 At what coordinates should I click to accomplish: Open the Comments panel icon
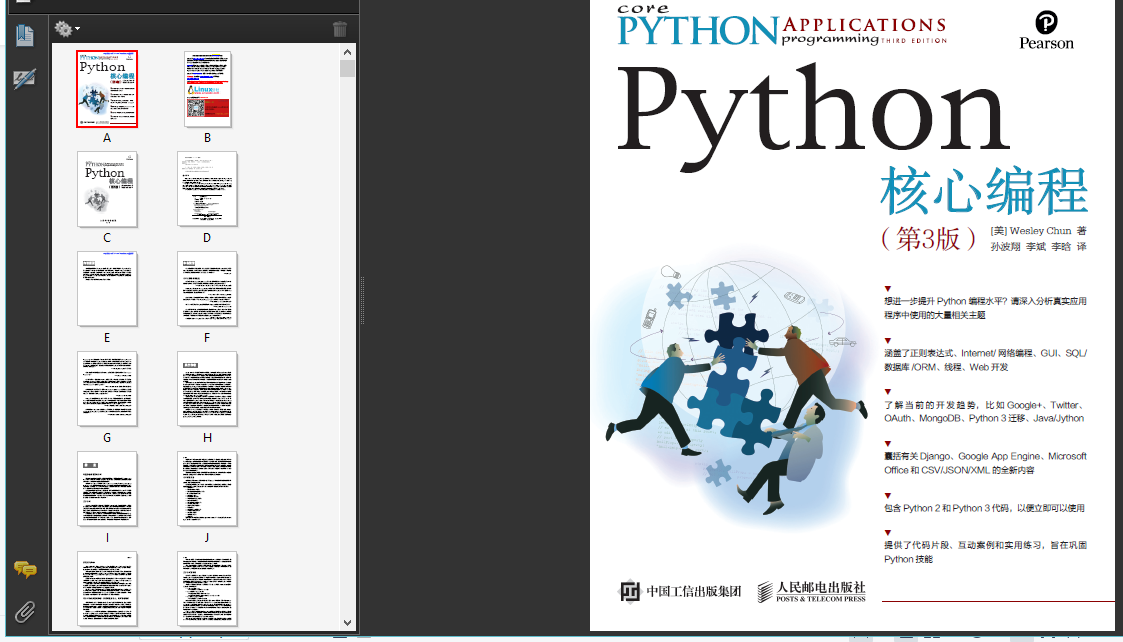pos(25,570)
